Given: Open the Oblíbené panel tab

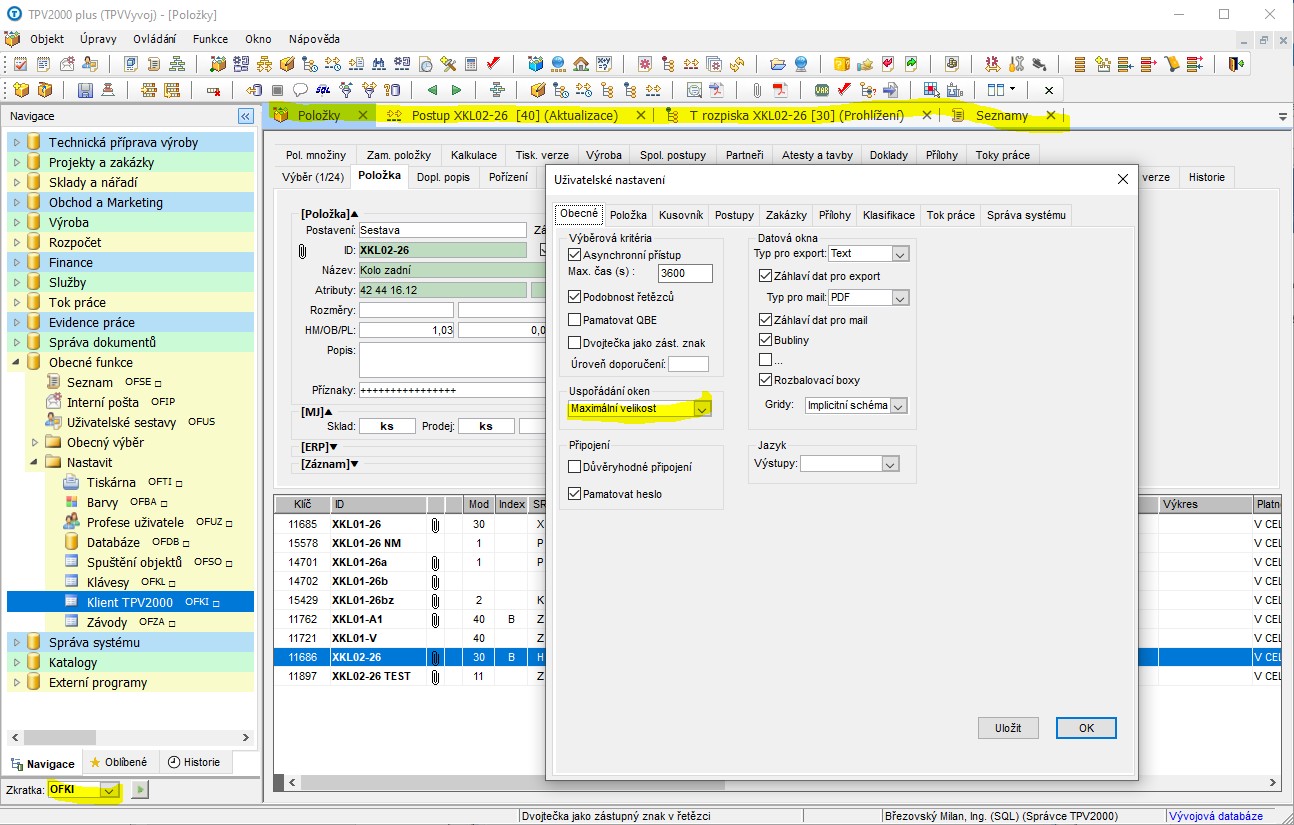Looking at the screenshot, I should [x=119, y=762].
